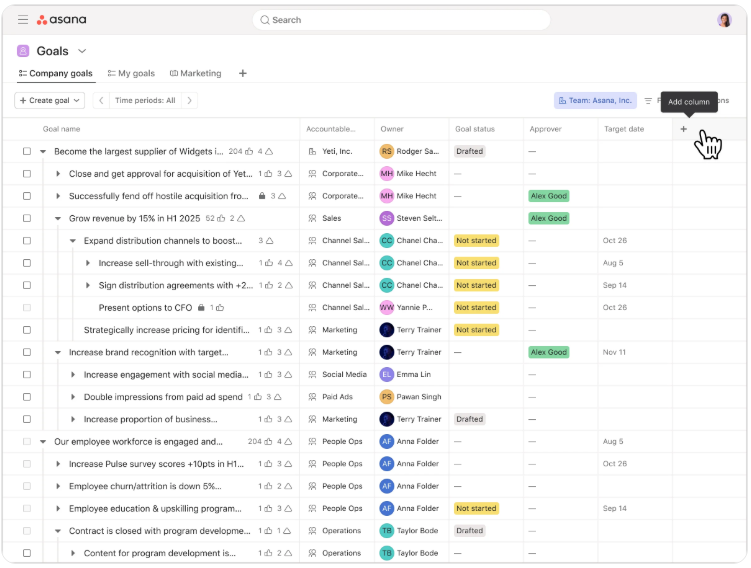Expand Sign distribution agreements goal
The image size is (751, 568).
[88, 285]
